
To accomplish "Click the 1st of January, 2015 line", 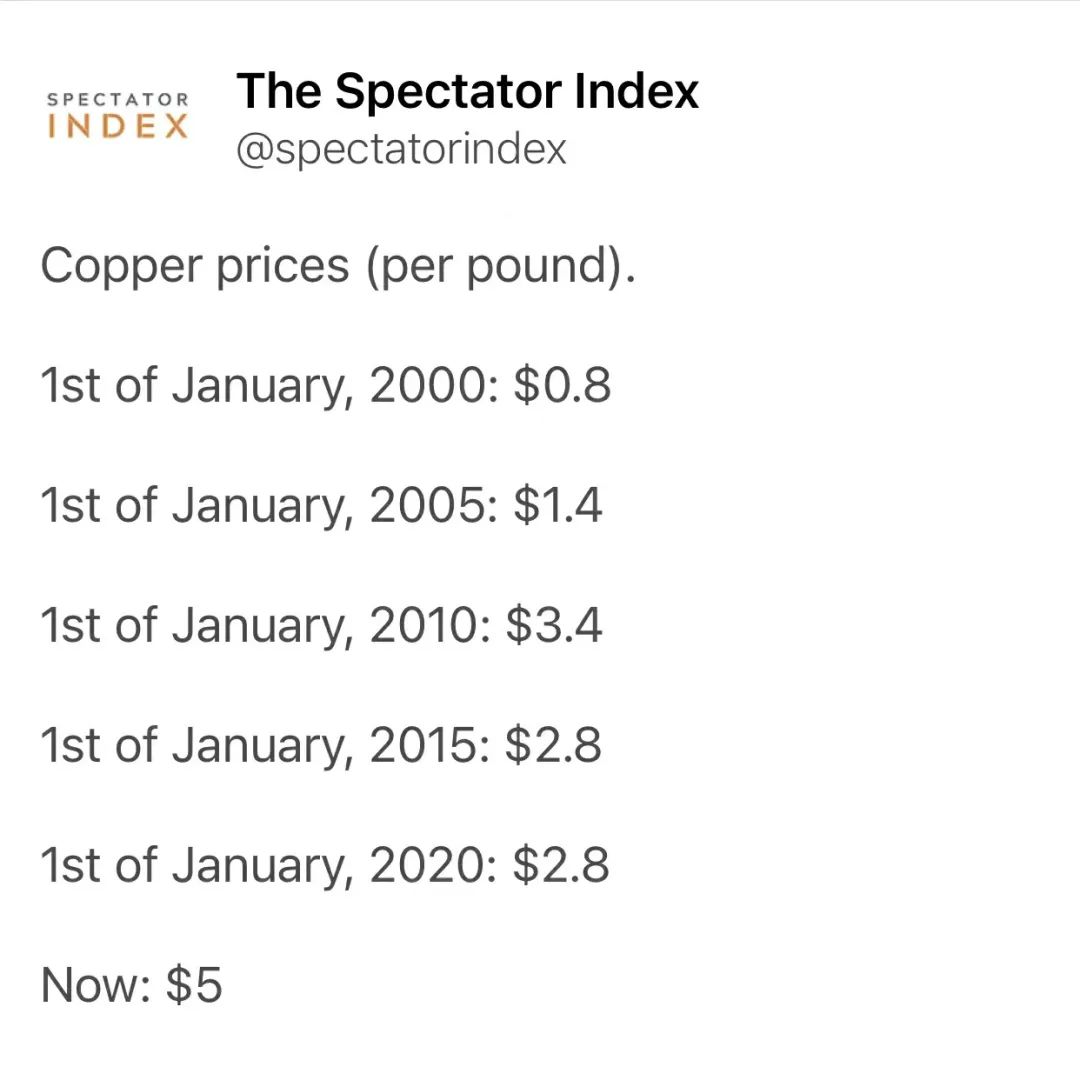I will tap(321, 745).
